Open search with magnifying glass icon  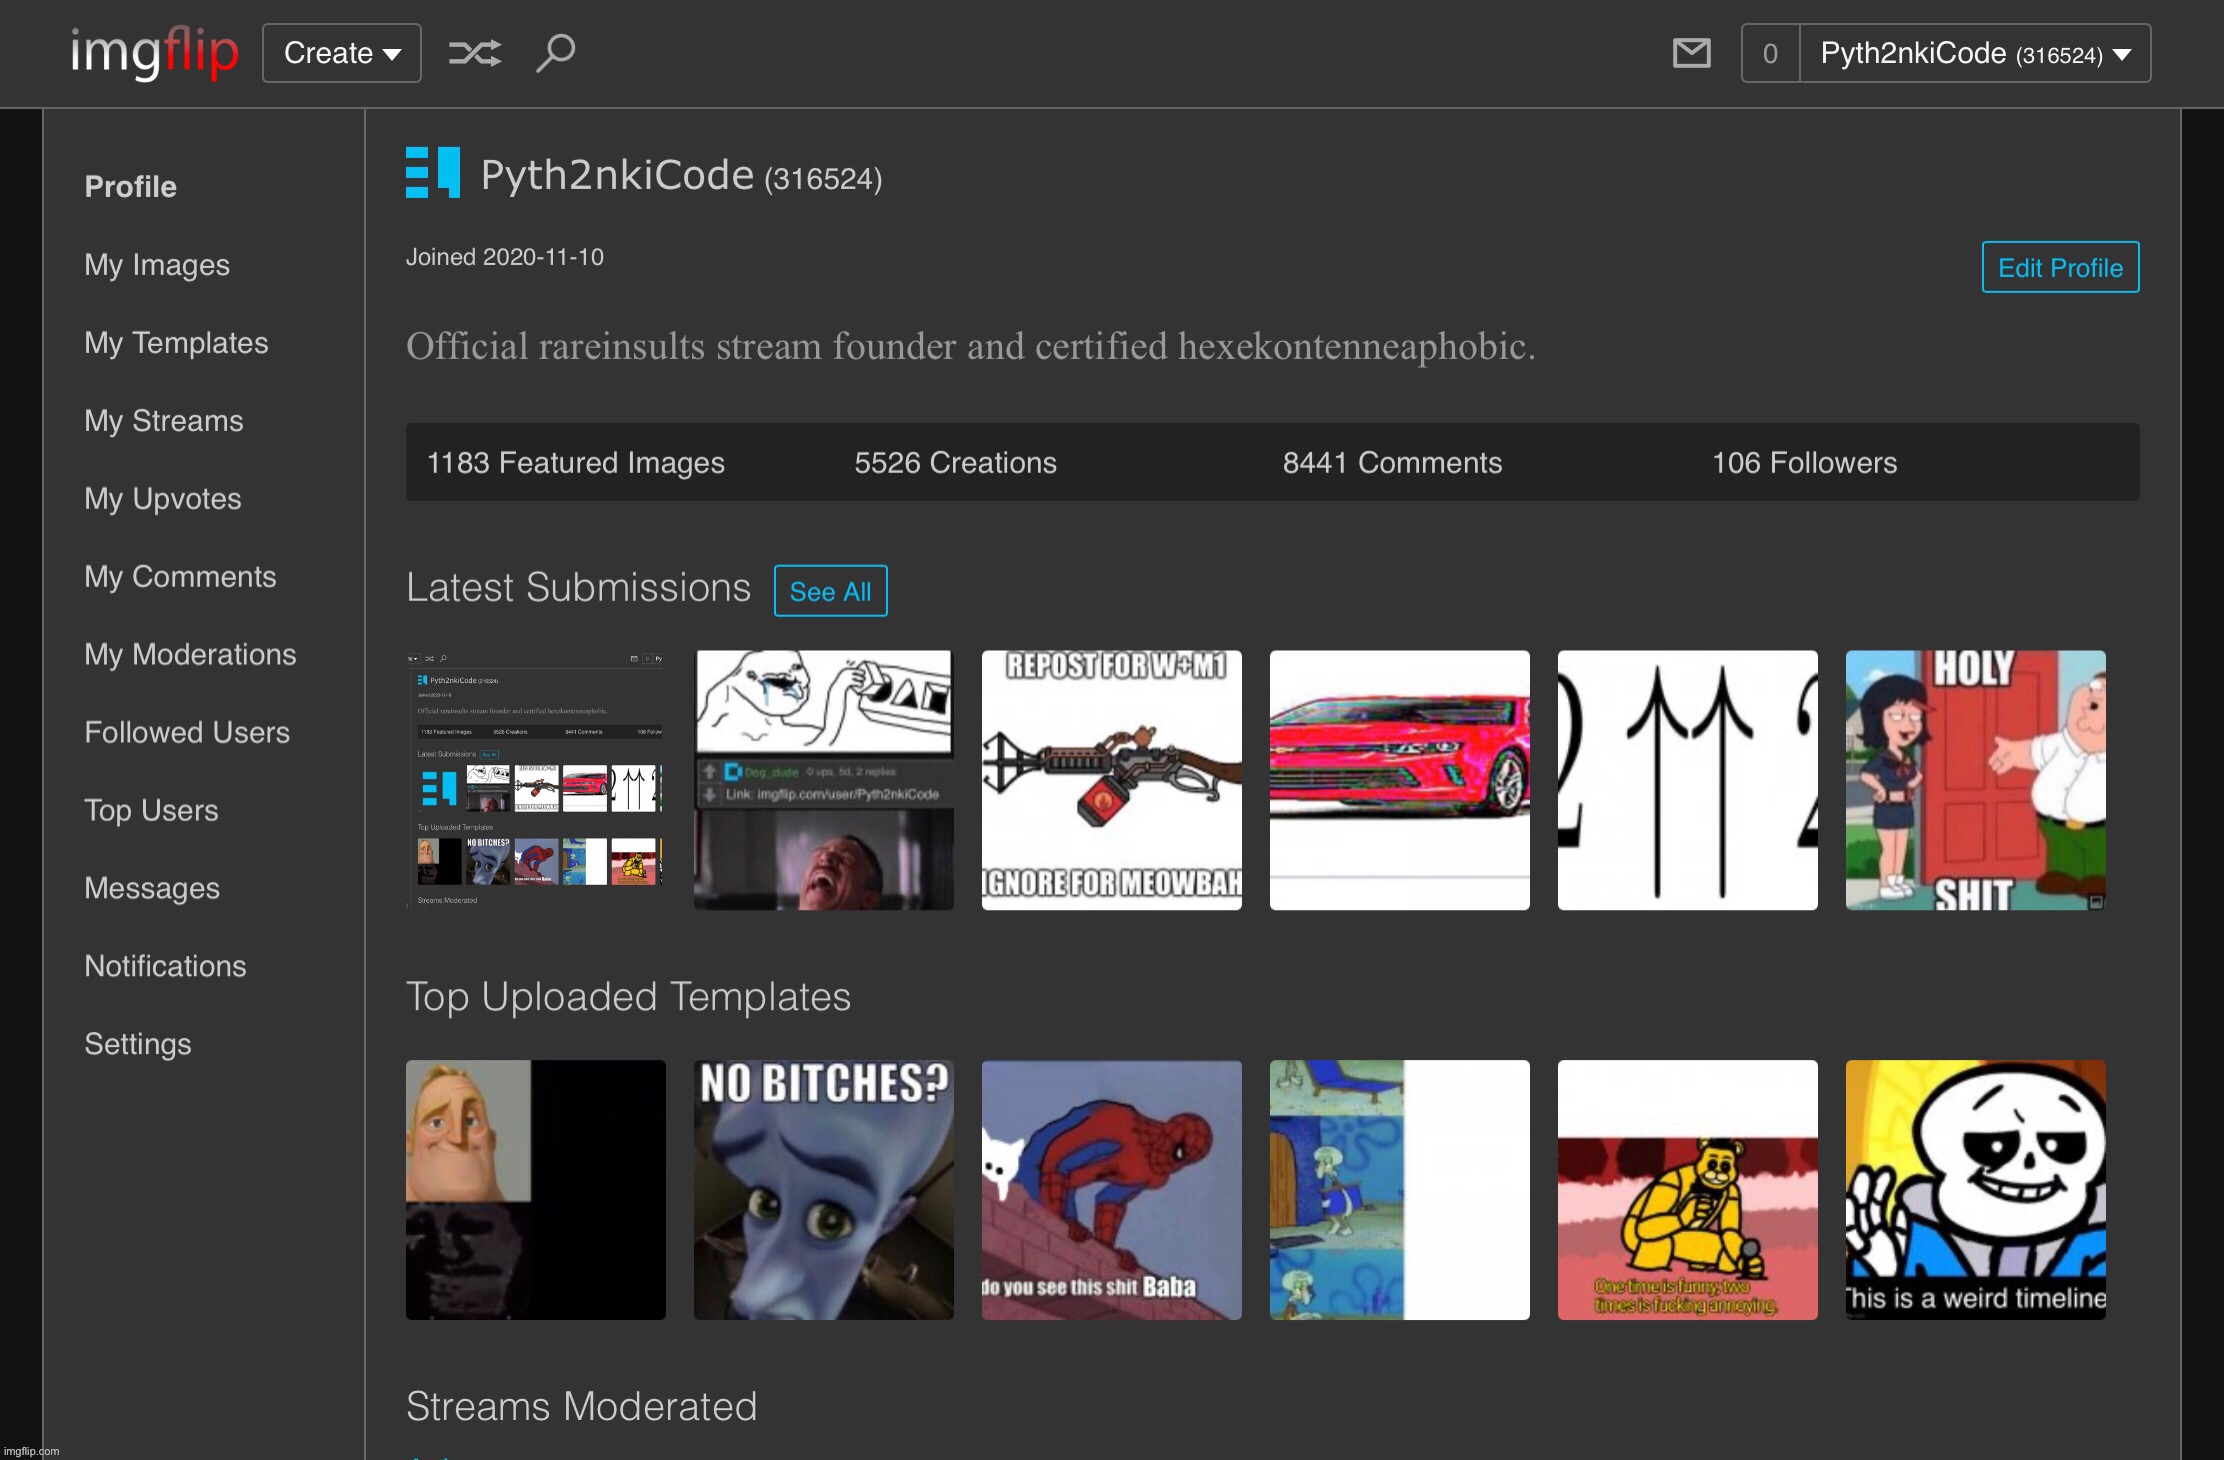coord(555,53)
